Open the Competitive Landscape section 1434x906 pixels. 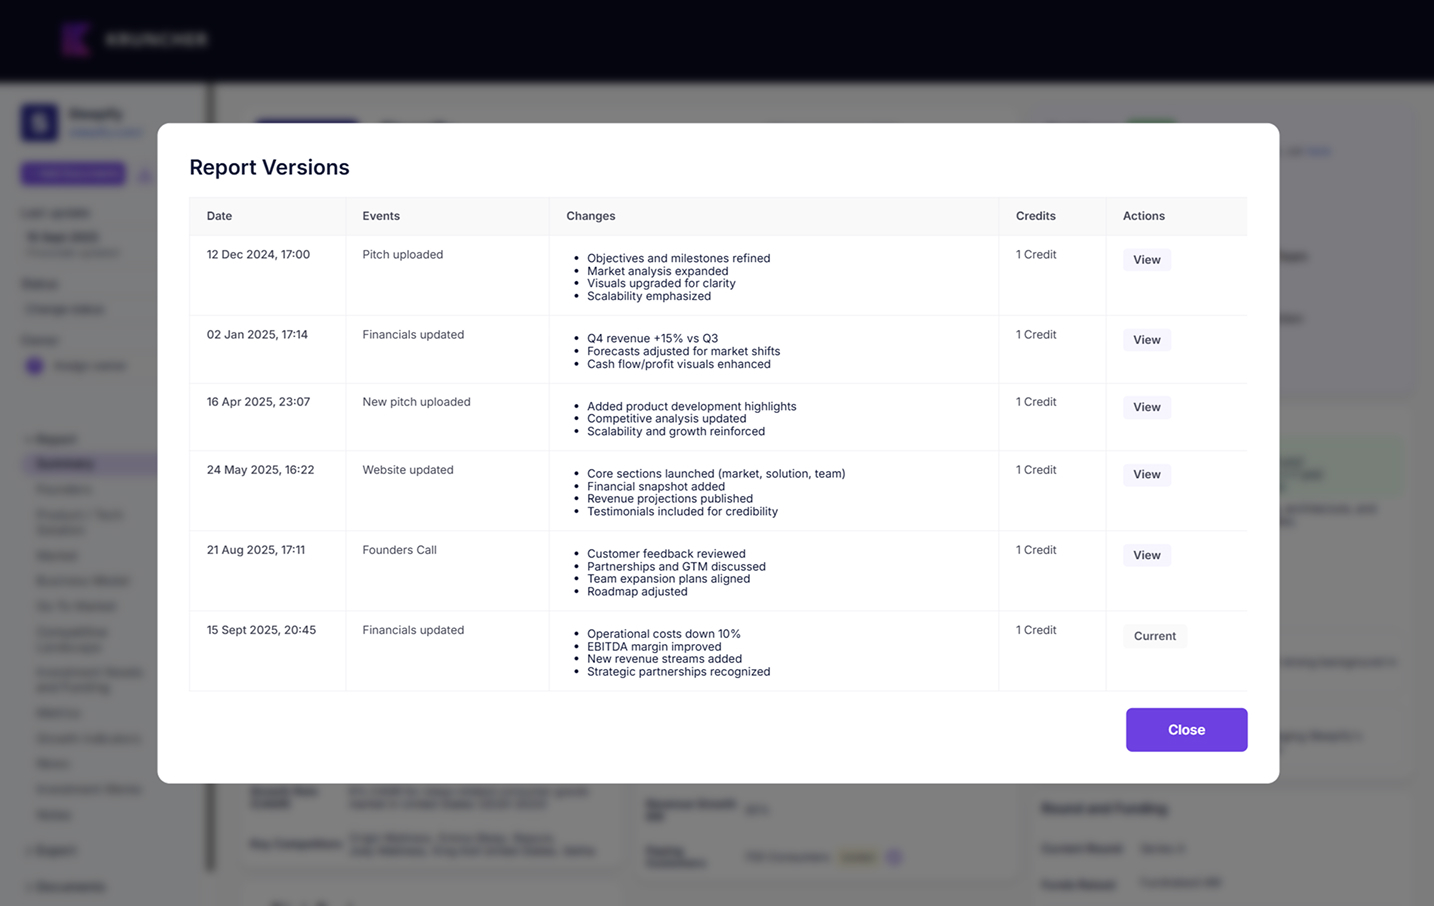pyautogui.click(x=71, y=639)
